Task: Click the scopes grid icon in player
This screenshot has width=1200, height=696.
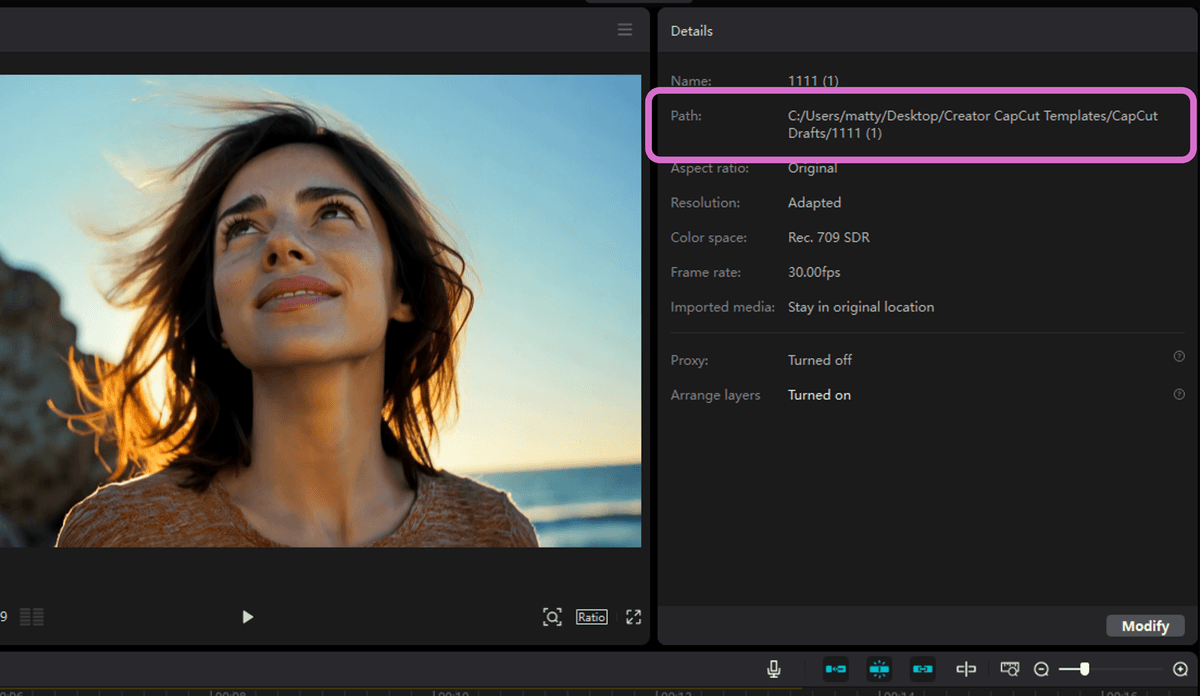Action: pyautogui.click(x=32, y=617)
